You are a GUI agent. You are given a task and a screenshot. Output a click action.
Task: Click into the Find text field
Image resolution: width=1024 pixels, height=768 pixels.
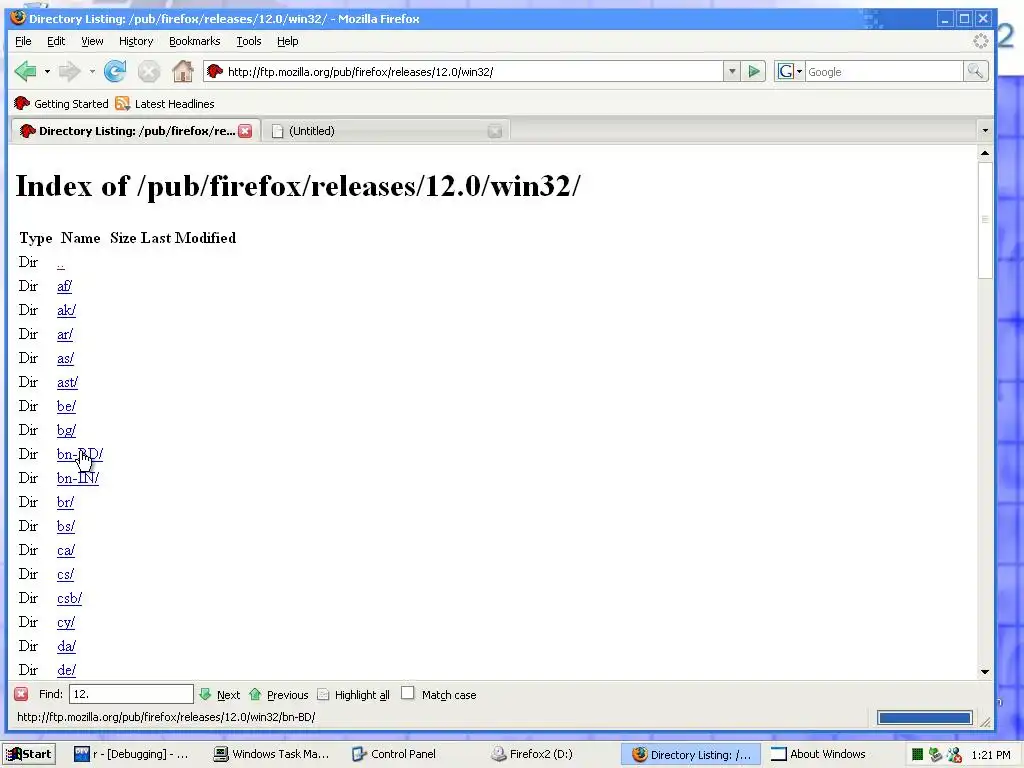[x=131, y=694]
